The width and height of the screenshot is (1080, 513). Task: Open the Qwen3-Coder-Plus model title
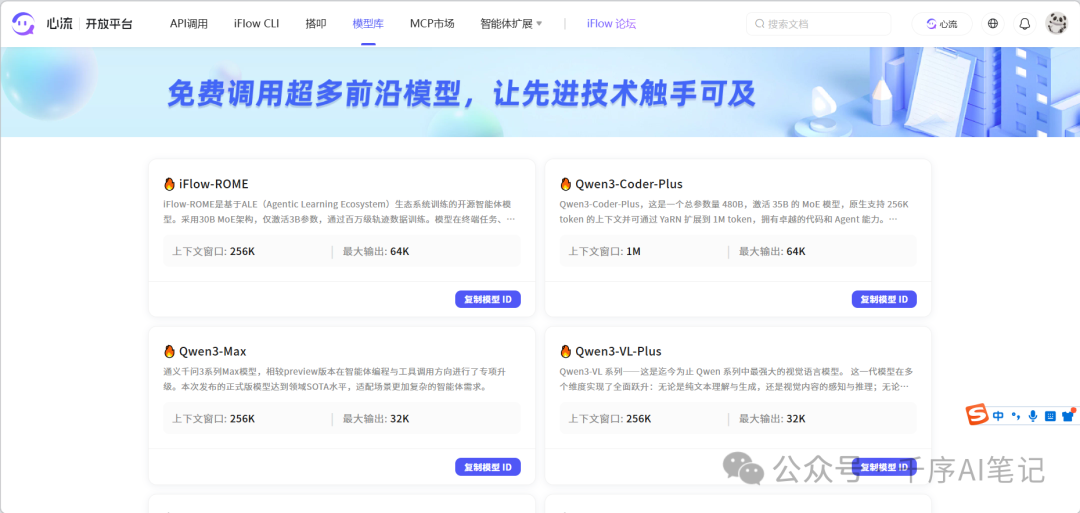tap(629, 184)
